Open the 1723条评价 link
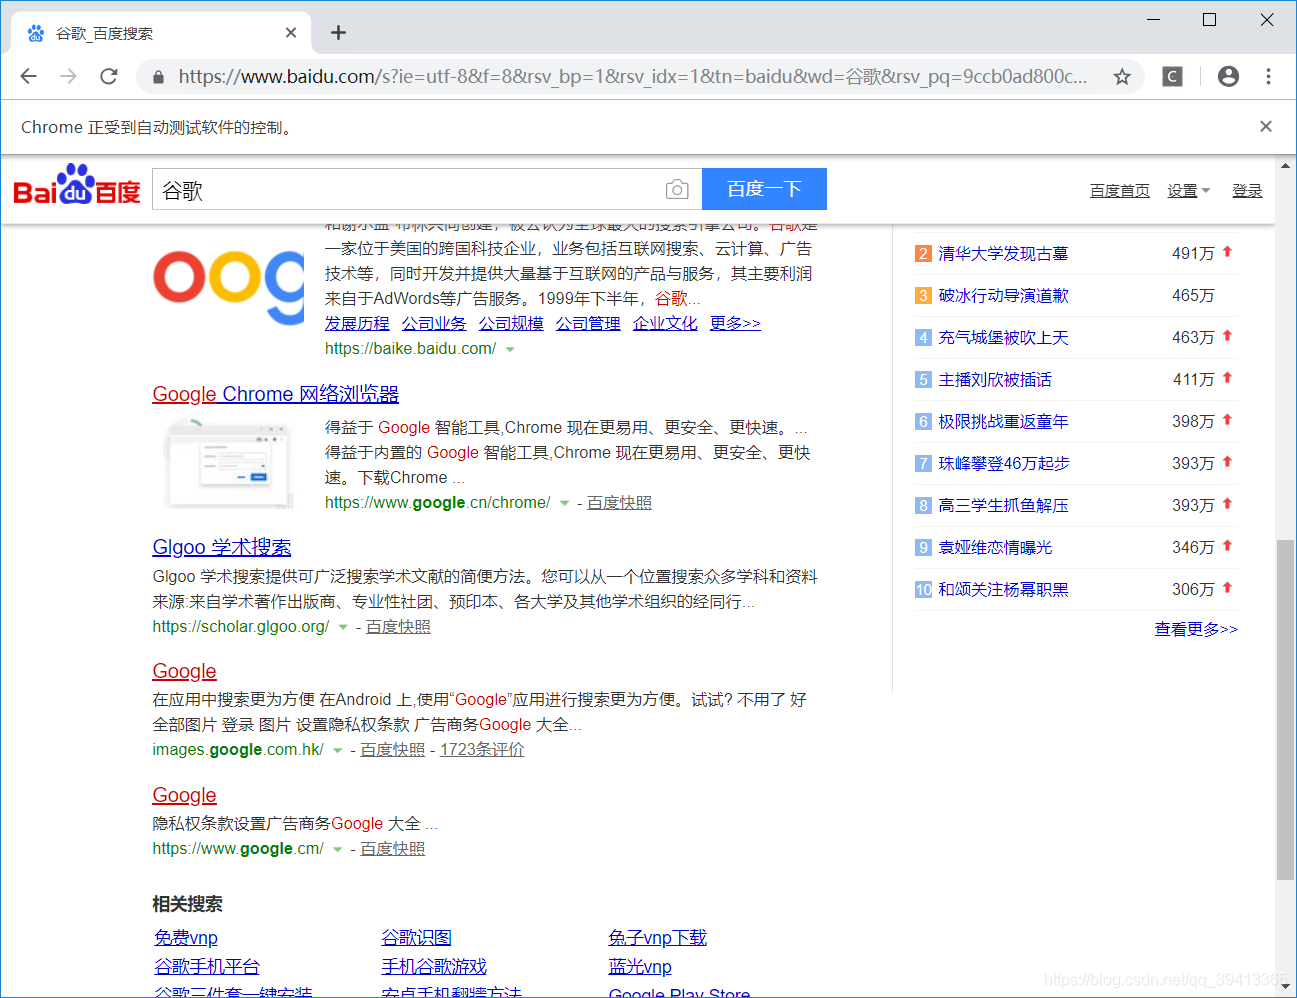1297x998 pixels. coord(482,749)
